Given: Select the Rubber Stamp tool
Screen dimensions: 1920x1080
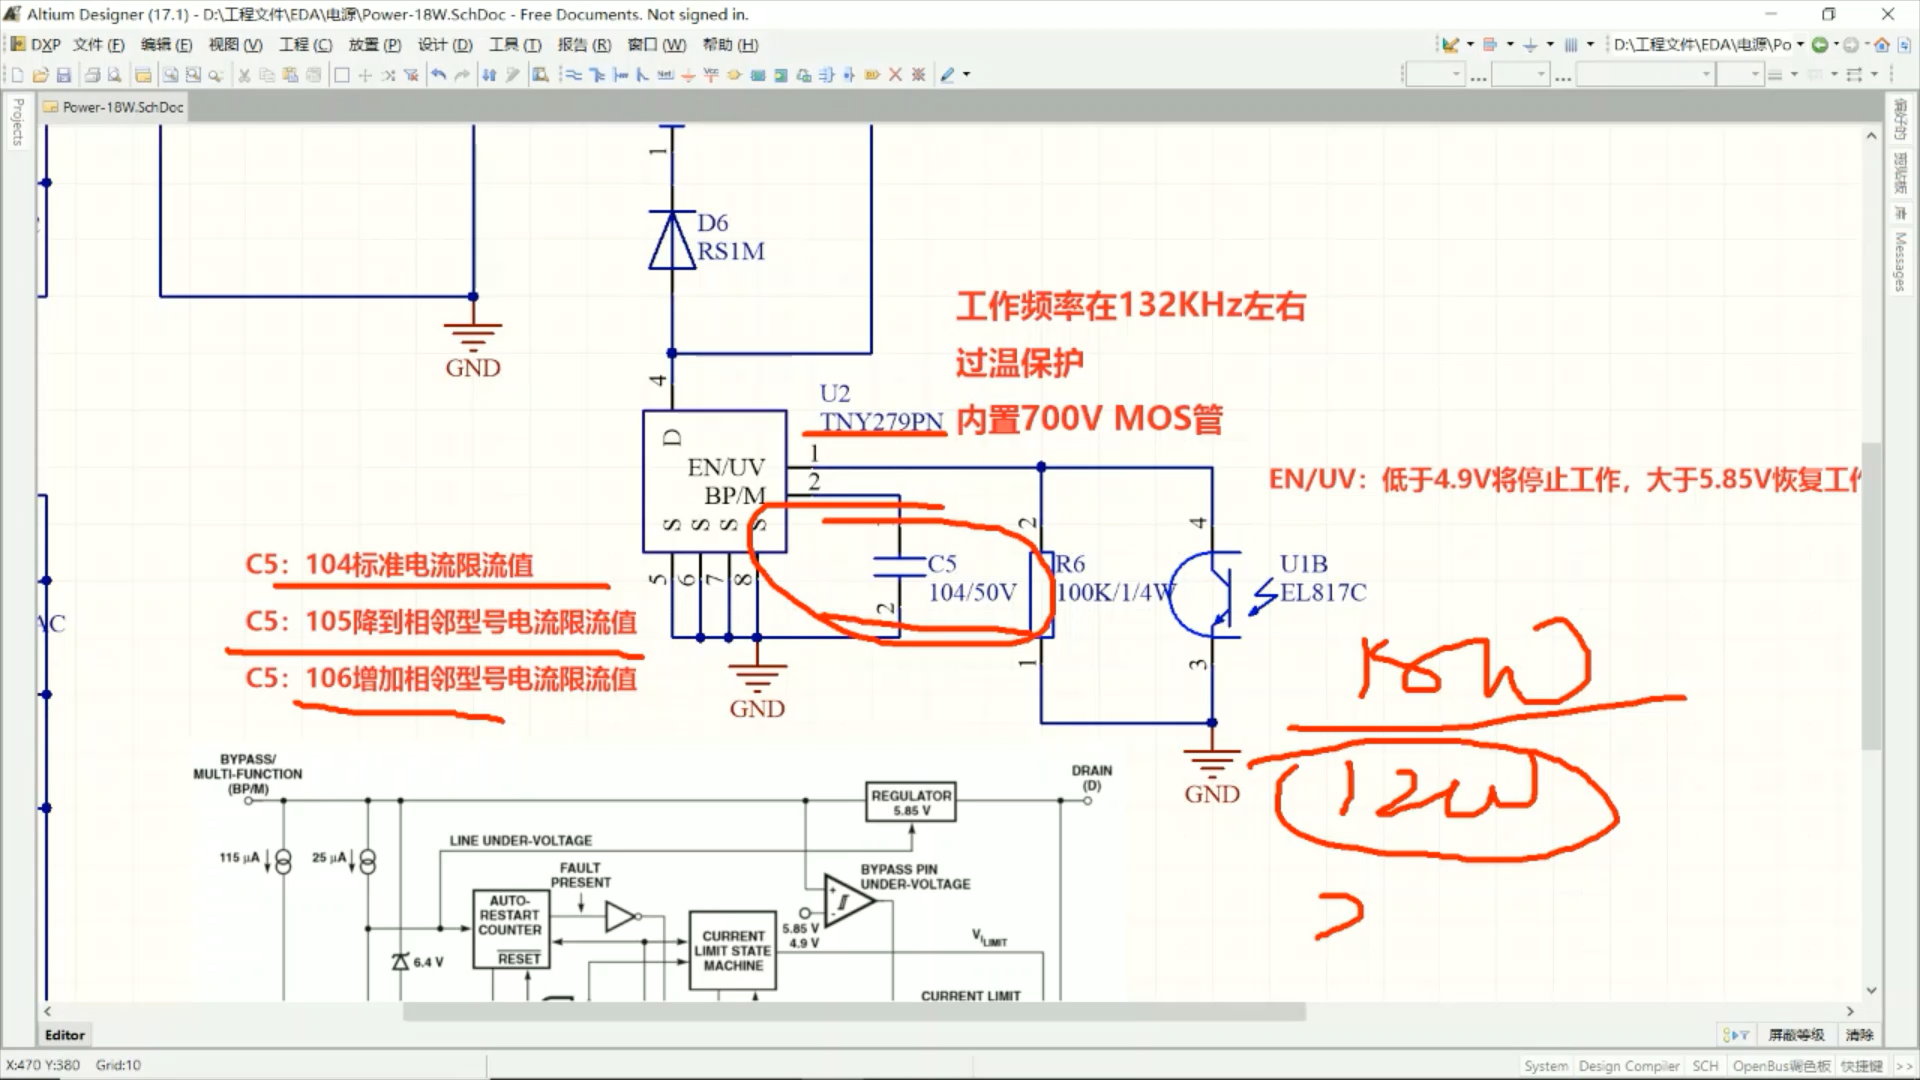Looking at the screenshot, I should [x=314, y=75].
